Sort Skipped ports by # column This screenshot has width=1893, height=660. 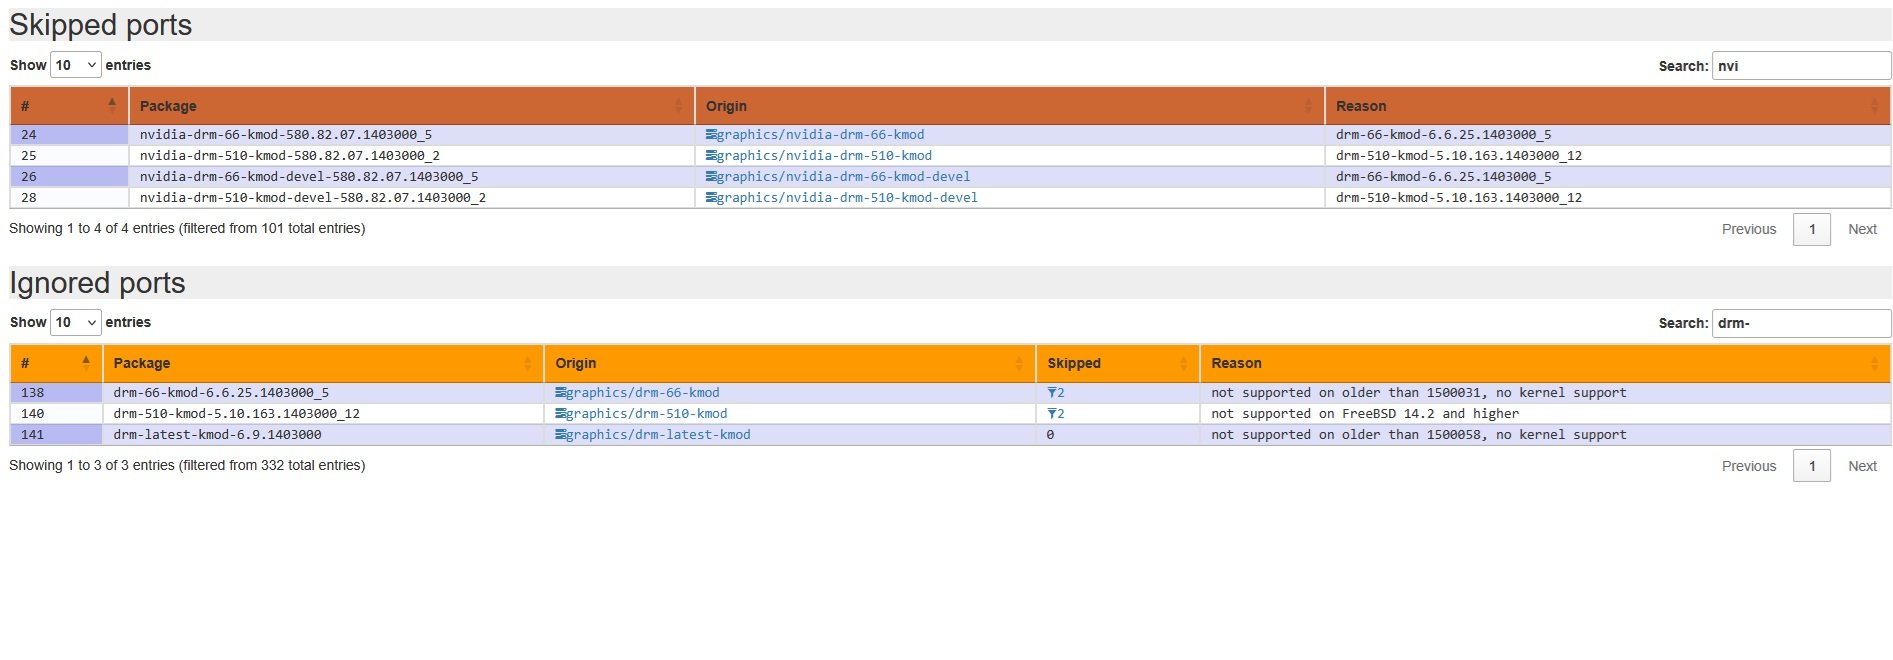click(69, 106)
